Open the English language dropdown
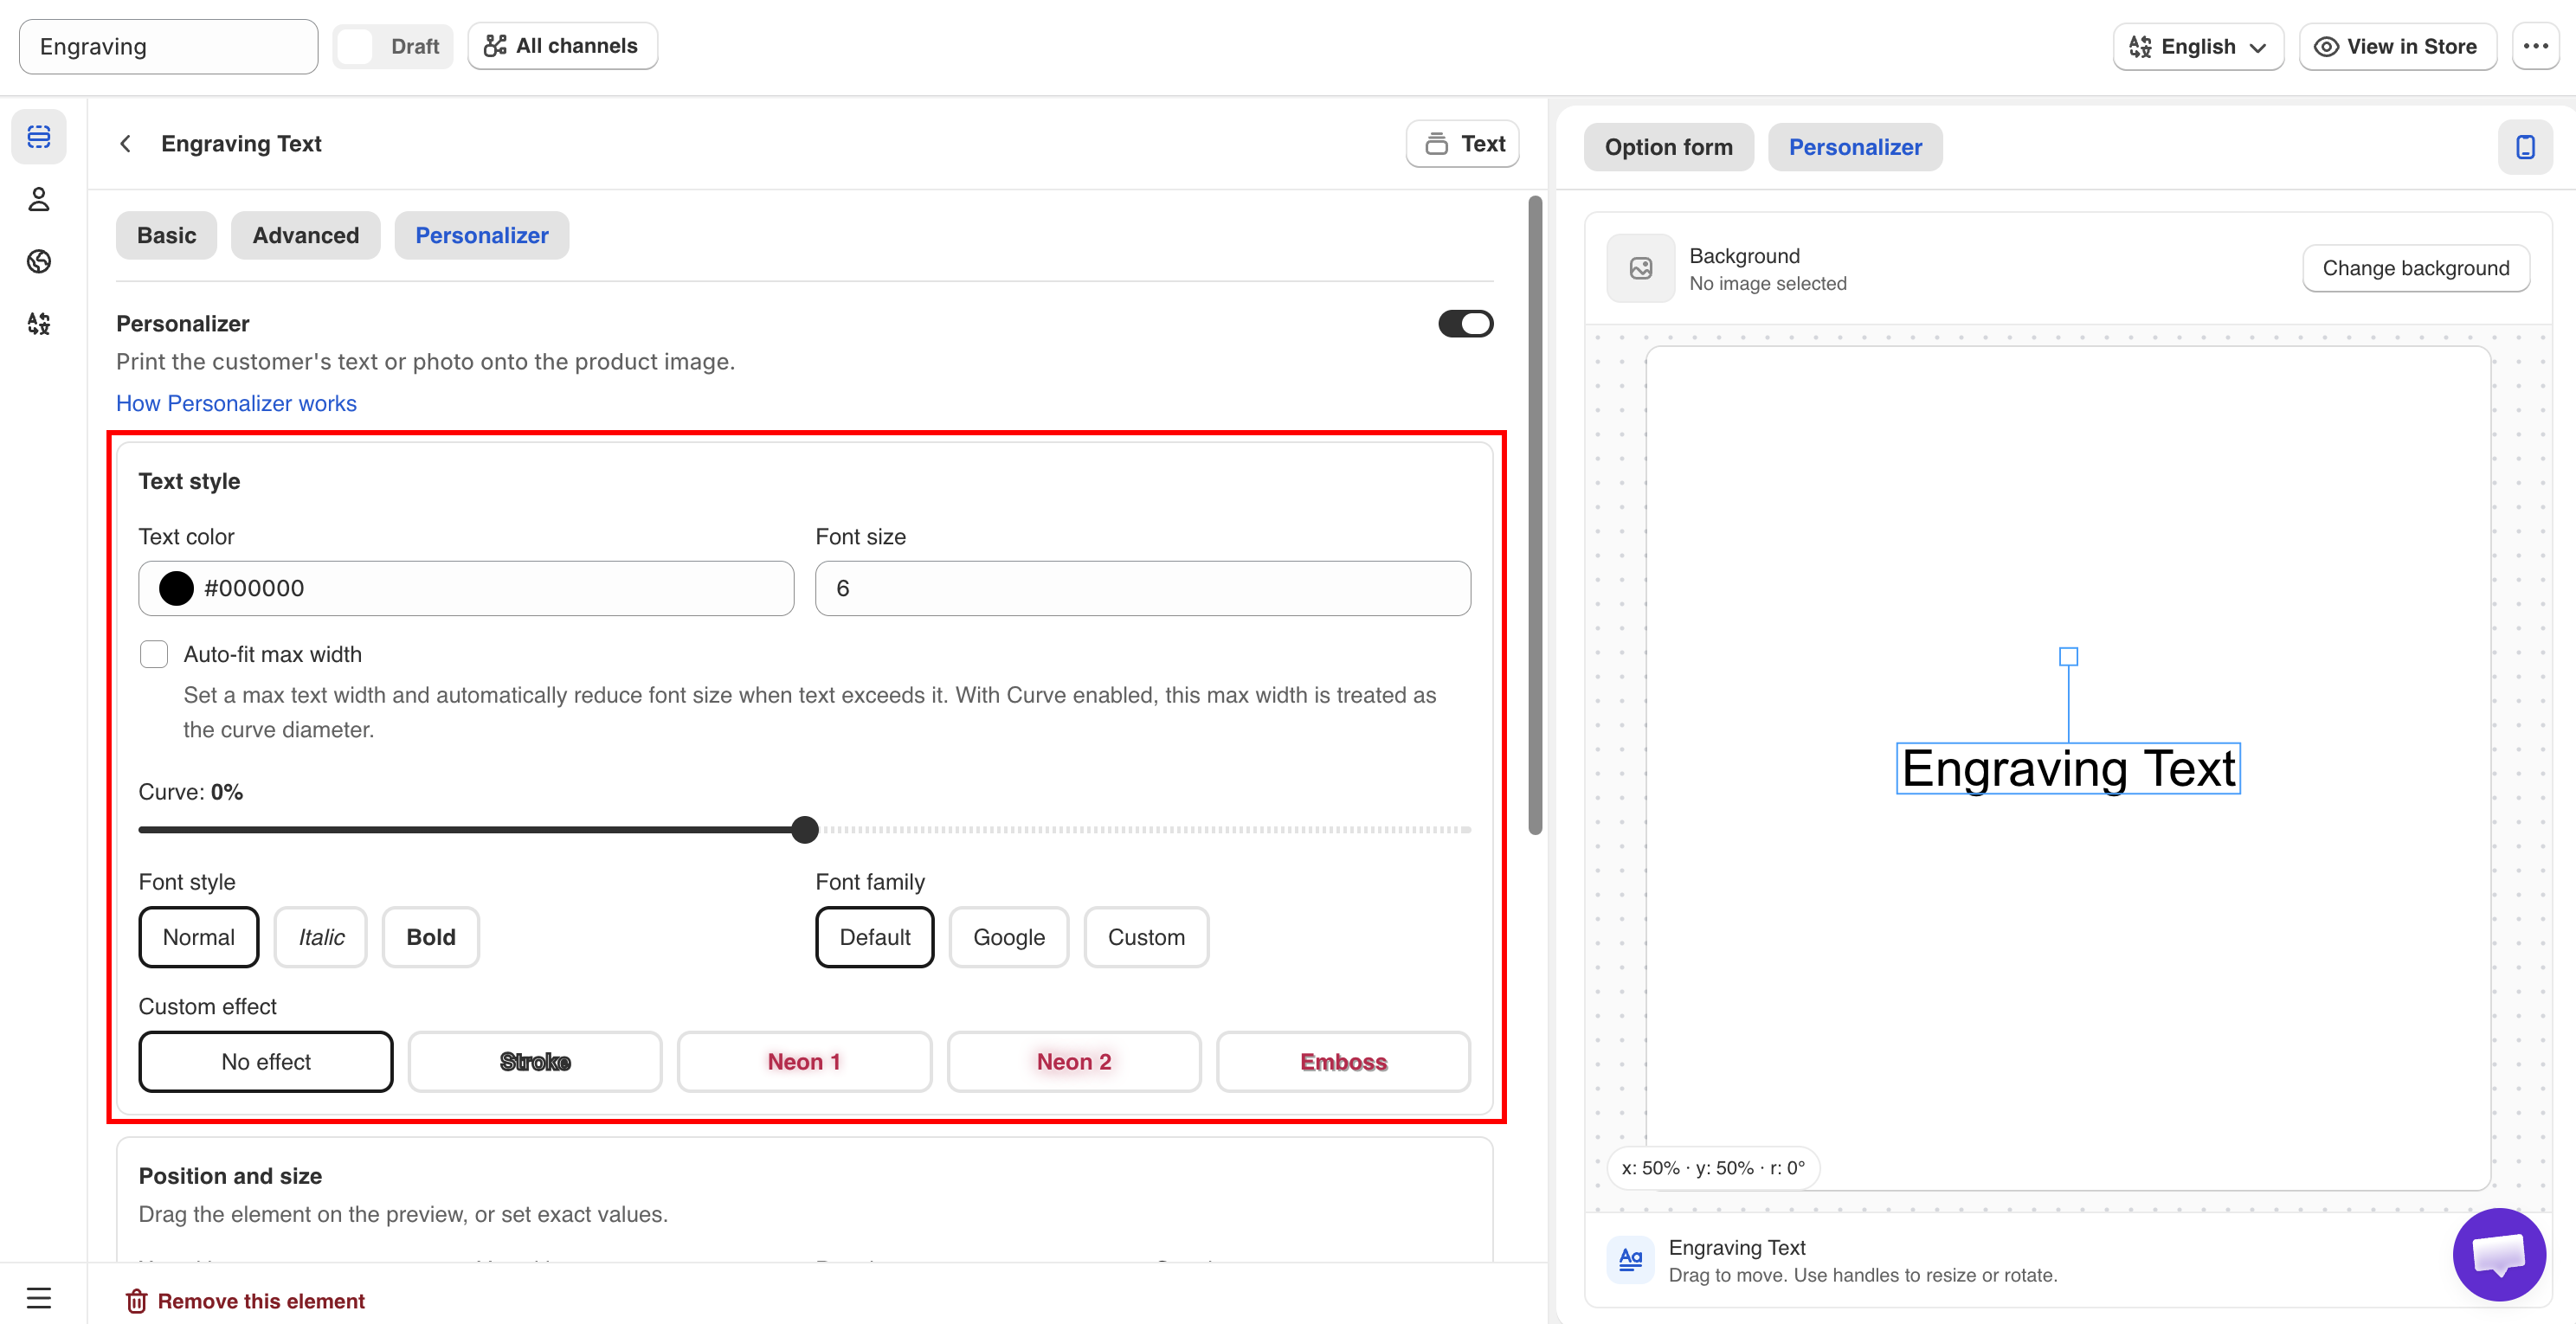The width and height of the screenshot is (2576, 1324). pyautogui.click(x=2198, y=46)
